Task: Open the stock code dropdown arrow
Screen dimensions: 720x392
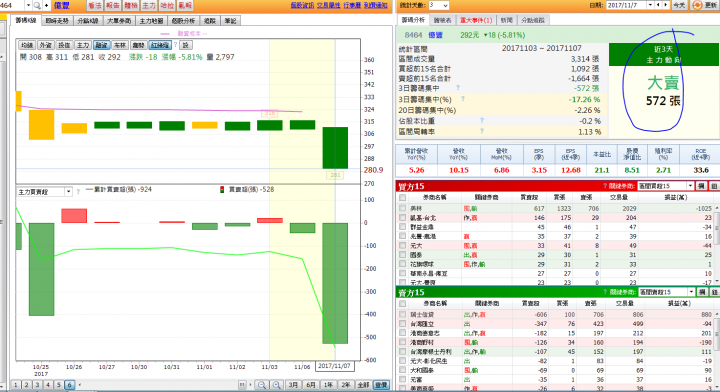Action: click(x=28, y=6)
